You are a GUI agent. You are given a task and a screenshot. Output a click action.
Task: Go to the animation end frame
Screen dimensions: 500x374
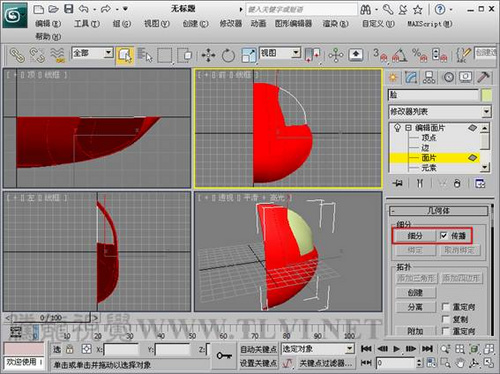[427, 349]
